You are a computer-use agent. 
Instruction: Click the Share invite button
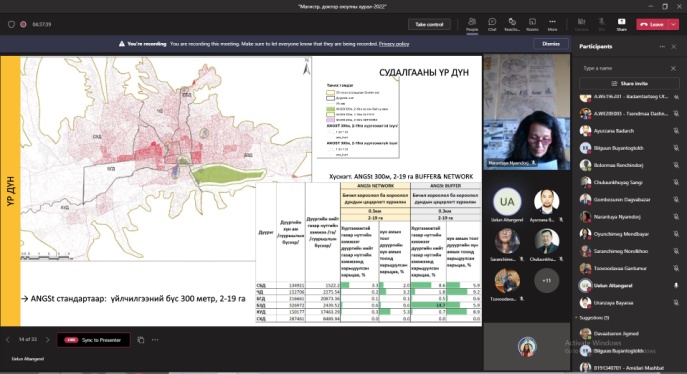coord(629,83)
